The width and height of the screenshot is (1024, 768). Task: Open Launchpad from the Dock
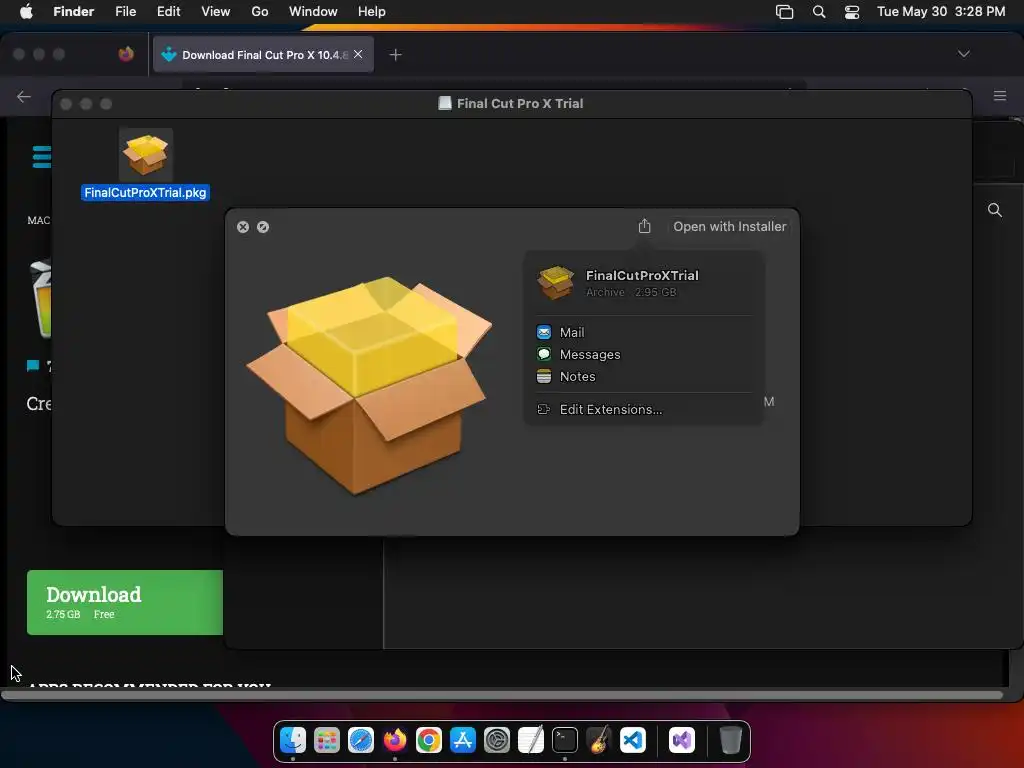click(327, 741)
